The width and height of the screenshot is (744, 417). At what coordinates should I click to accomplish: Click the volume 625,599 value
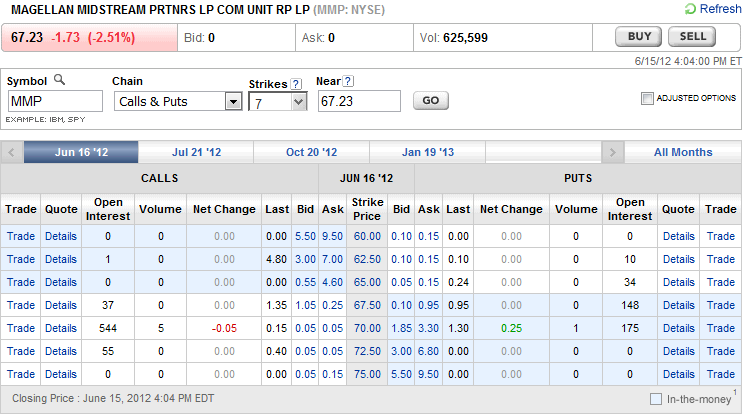click(x=465, y=38)
